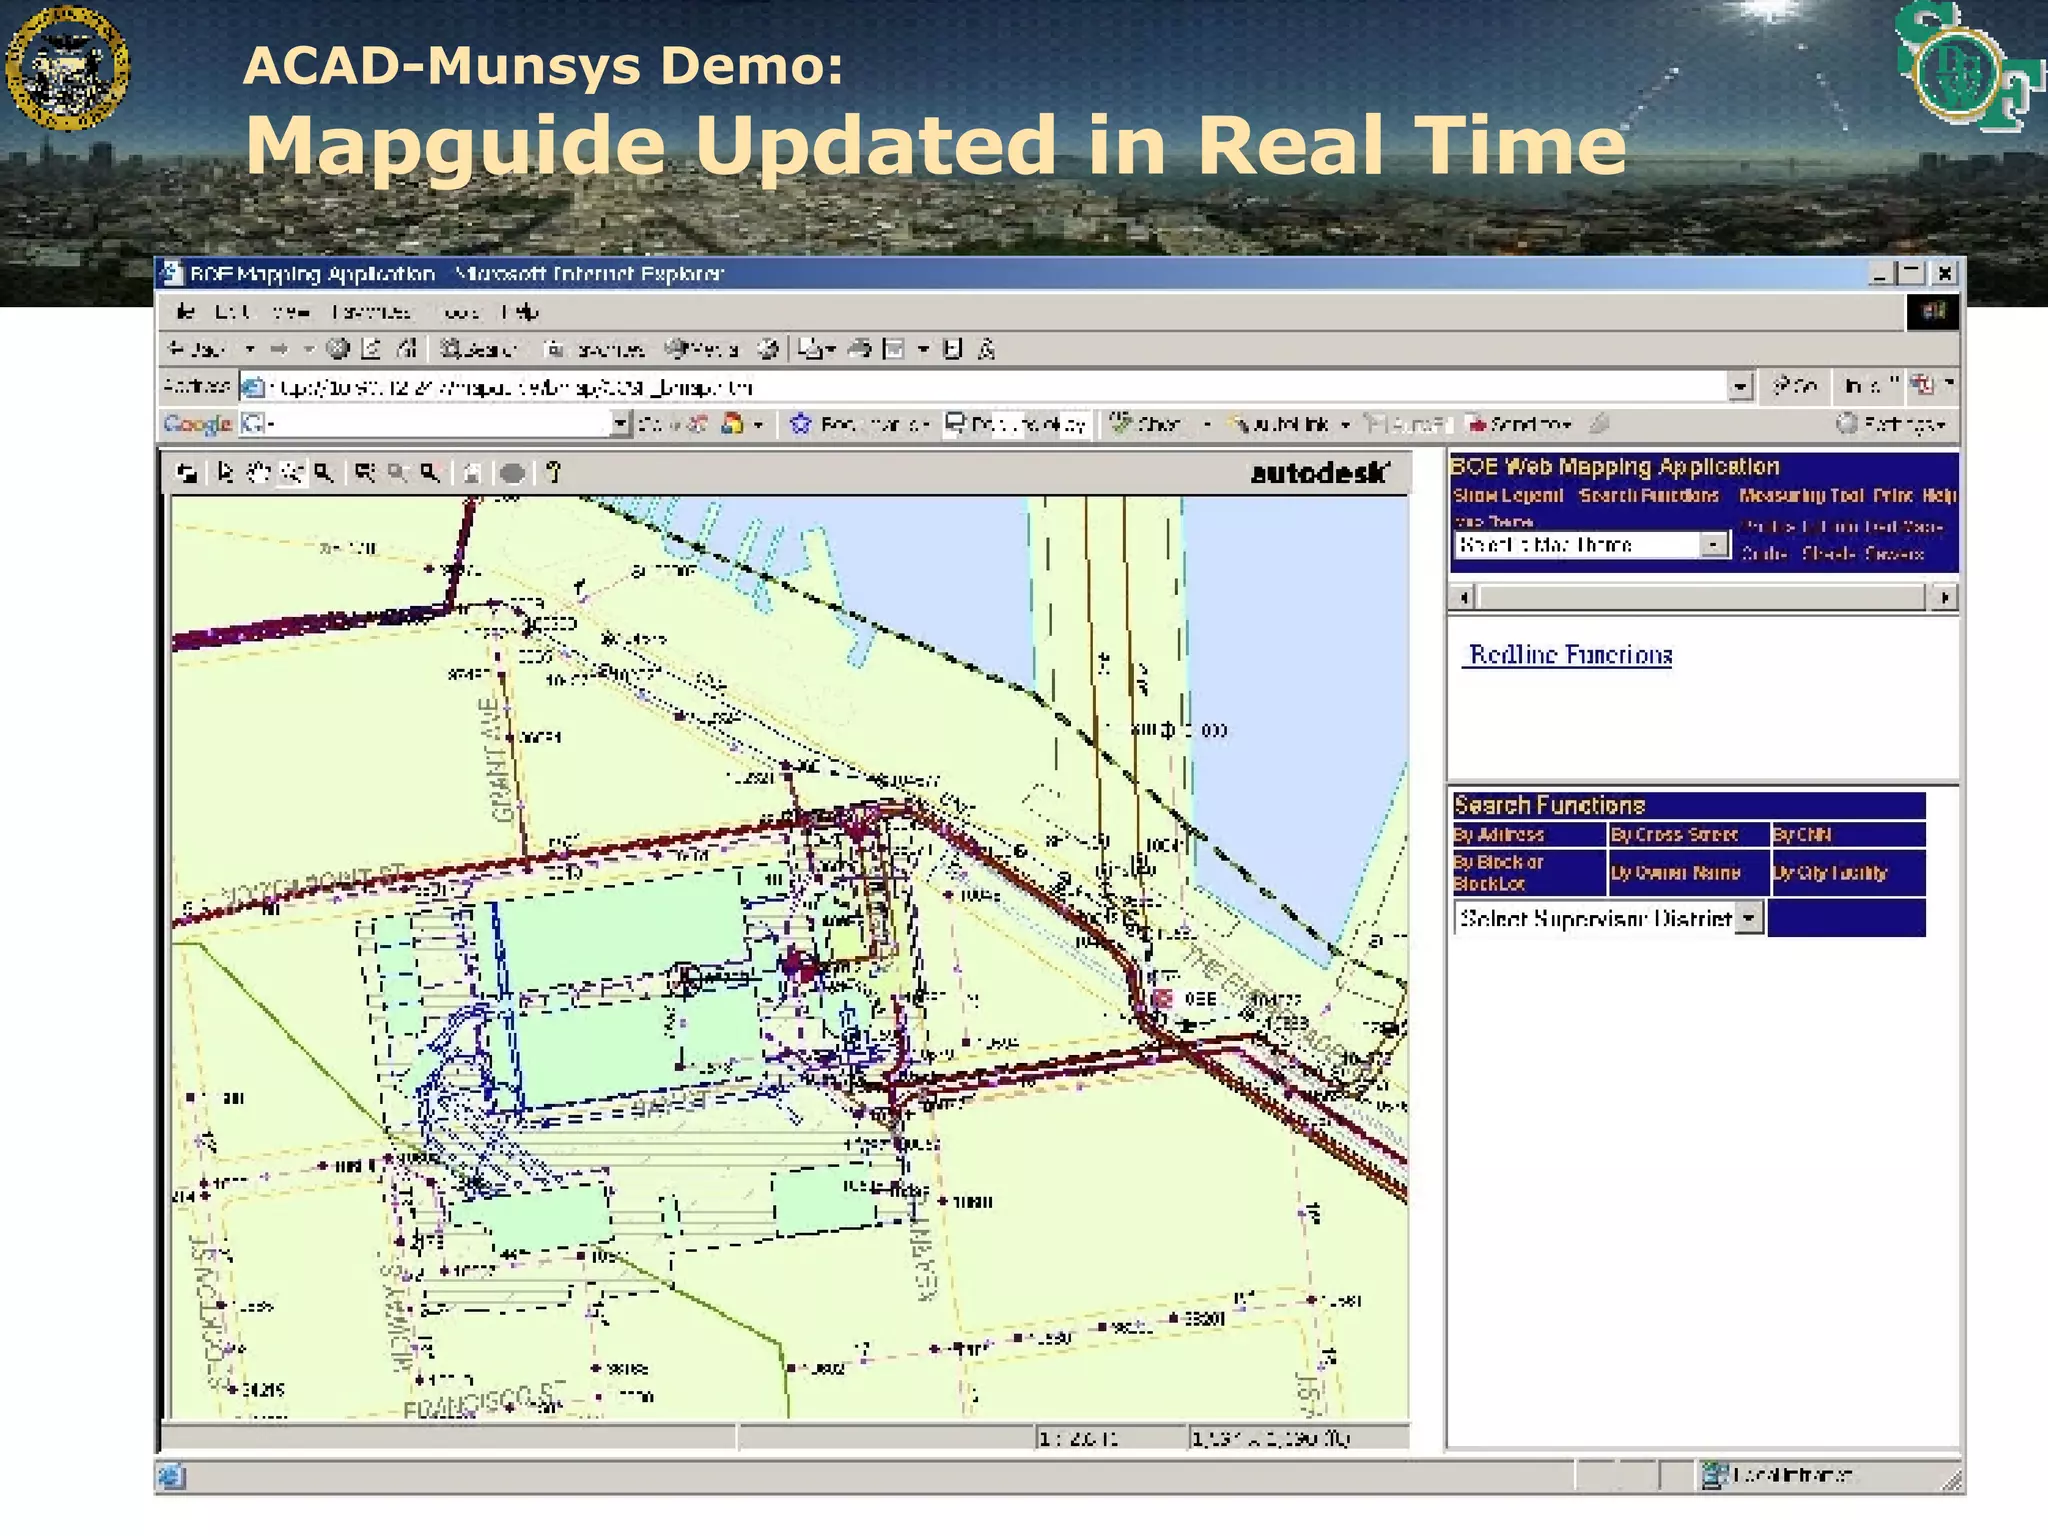Click the gray stop circle in map toolbar

(x=512, y=473)
